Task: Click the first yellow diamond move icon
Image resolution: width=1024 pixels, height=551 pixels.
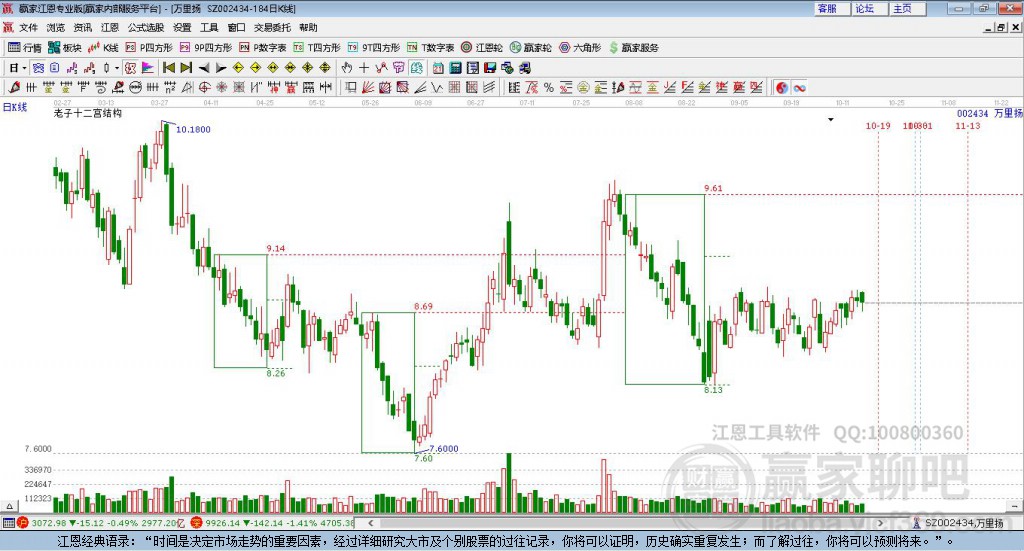Action: coord(238,68)
